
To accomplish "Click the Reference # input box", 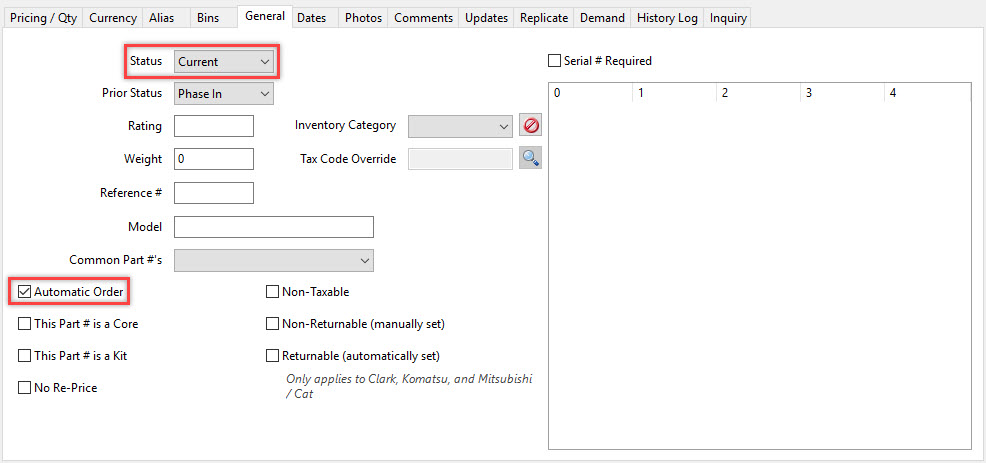I will (214, 193).
